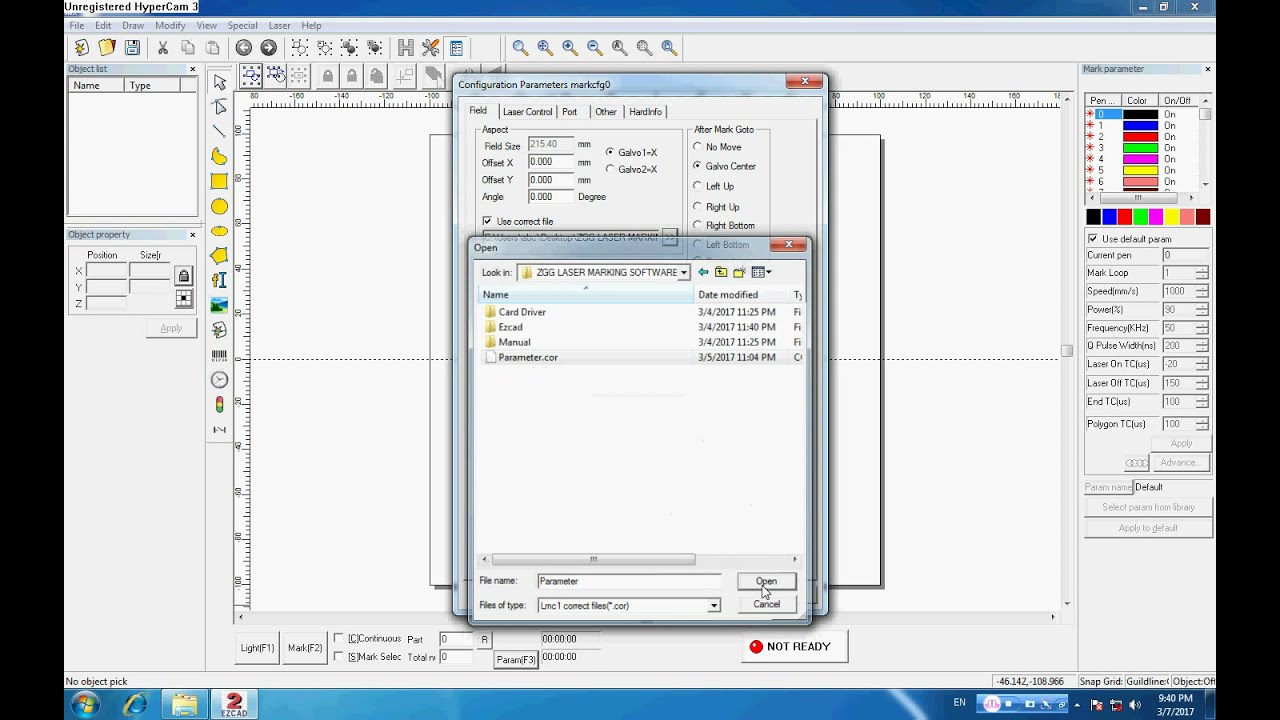Click the File name input field
This screenshot has height=720, width=1280.
click(x=629, y=581)
